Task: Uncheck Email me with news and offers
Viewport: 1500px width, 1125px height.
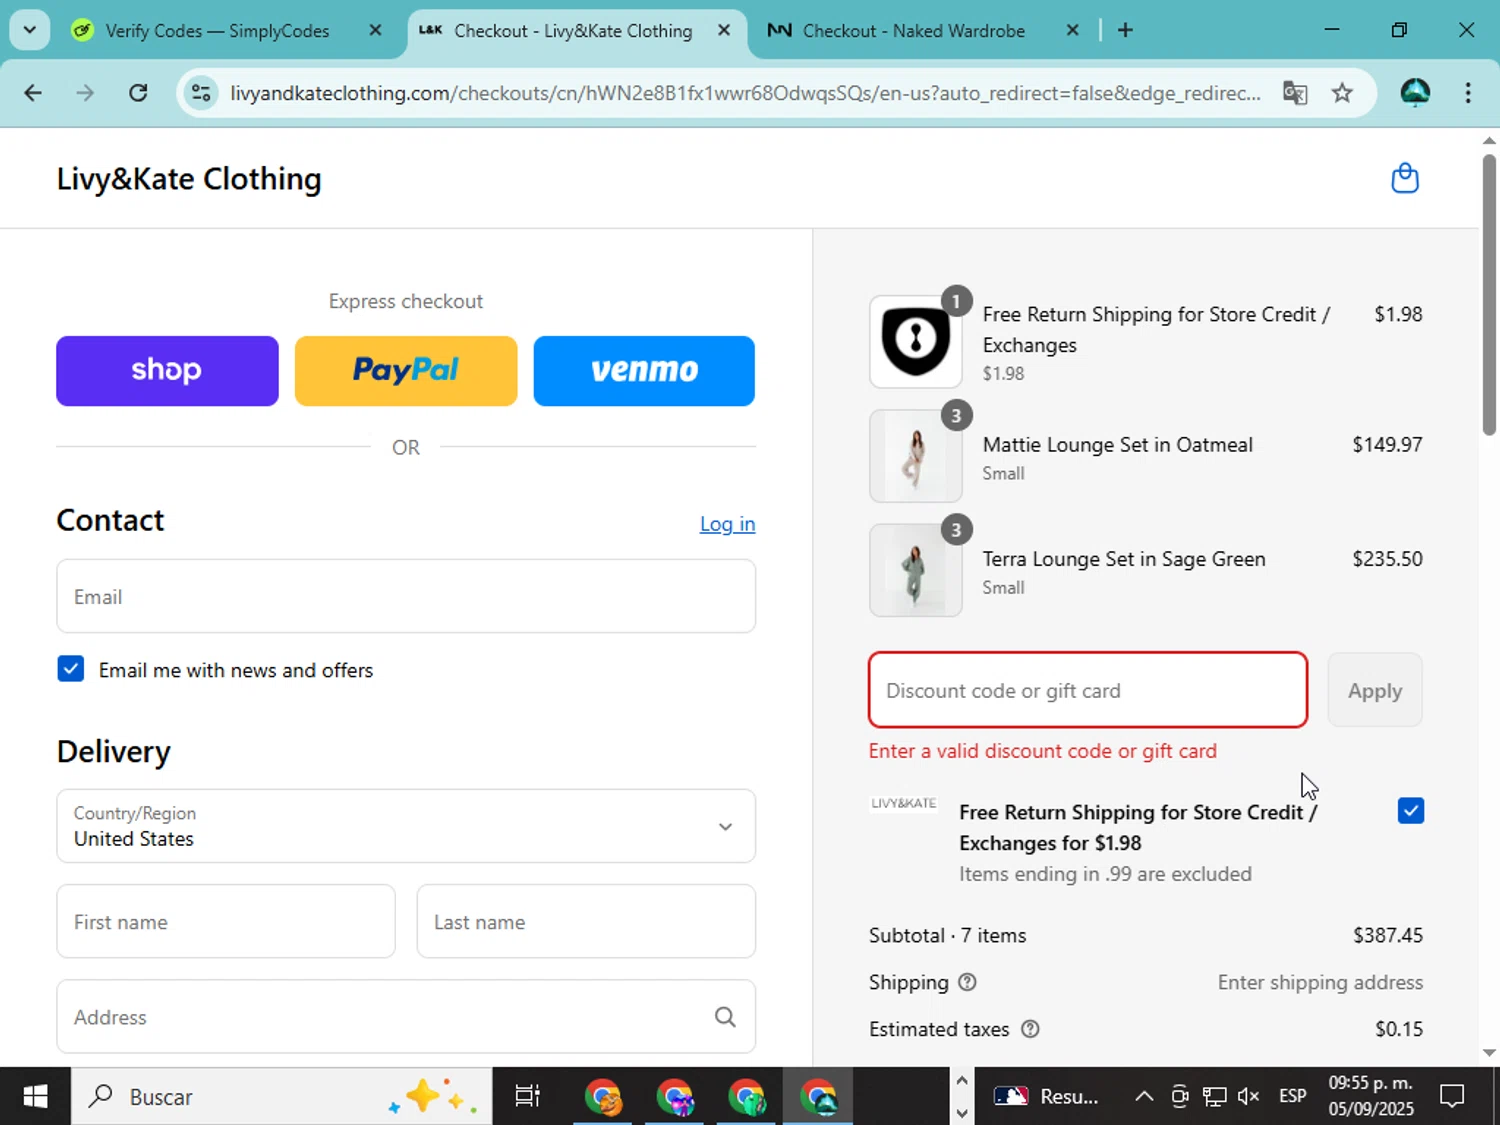Action: 70,669
